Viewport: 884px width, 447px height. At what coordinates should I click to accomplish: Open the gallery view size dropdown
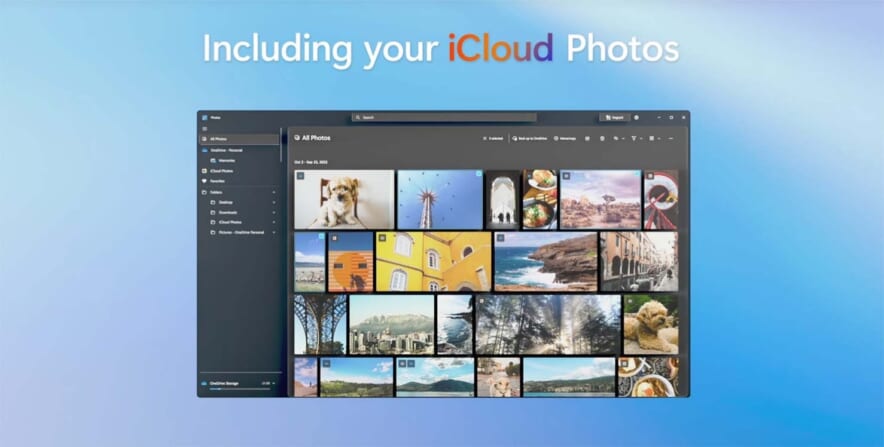[654, 138]
